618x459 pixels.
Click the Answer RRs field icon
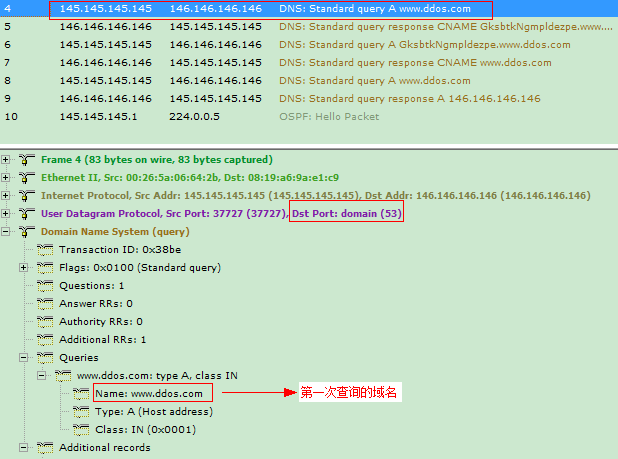coord(45,304)
